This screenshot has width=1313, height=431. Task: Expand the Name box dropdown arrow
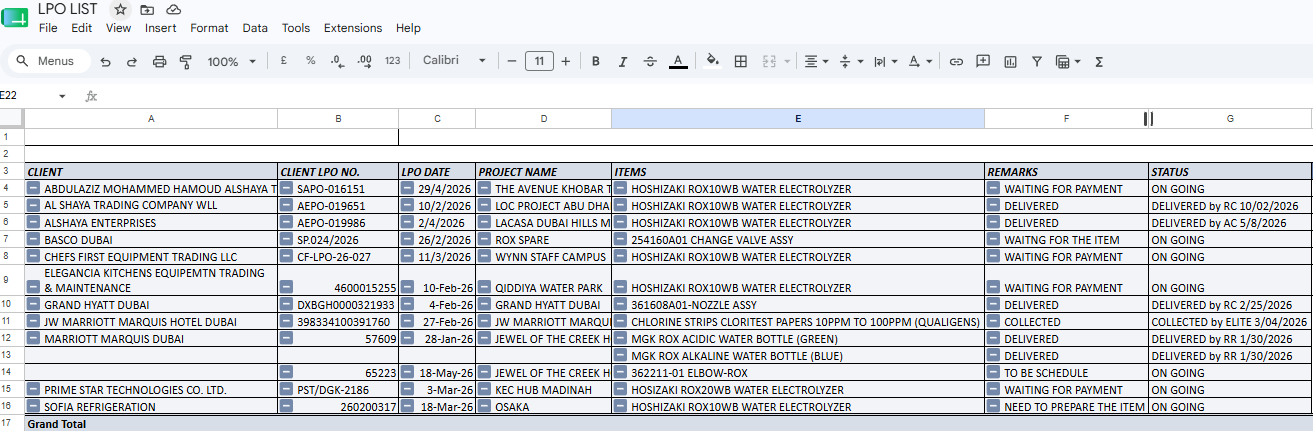62,96
